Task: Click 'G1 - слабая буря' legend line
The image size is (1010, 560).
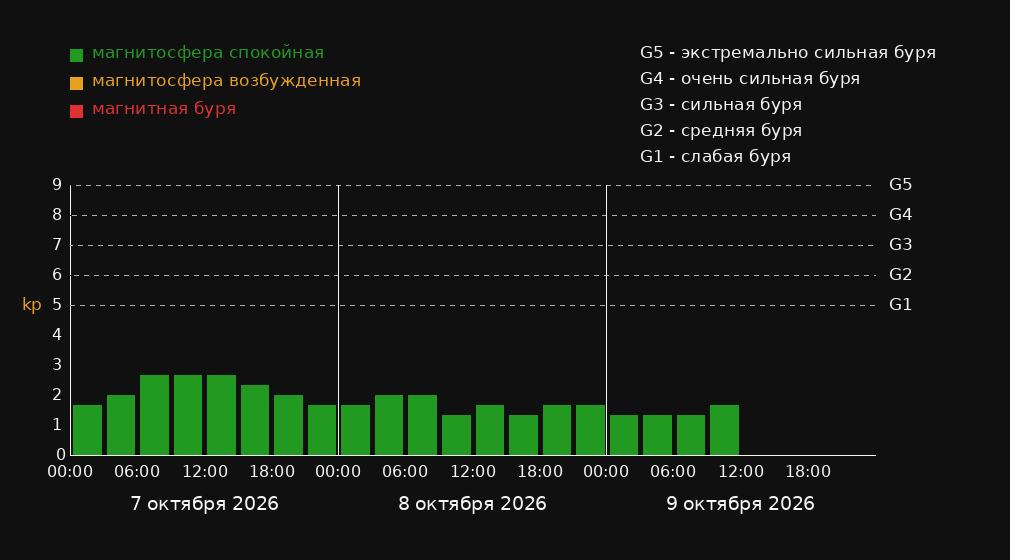Action: (x=715, y=157)
